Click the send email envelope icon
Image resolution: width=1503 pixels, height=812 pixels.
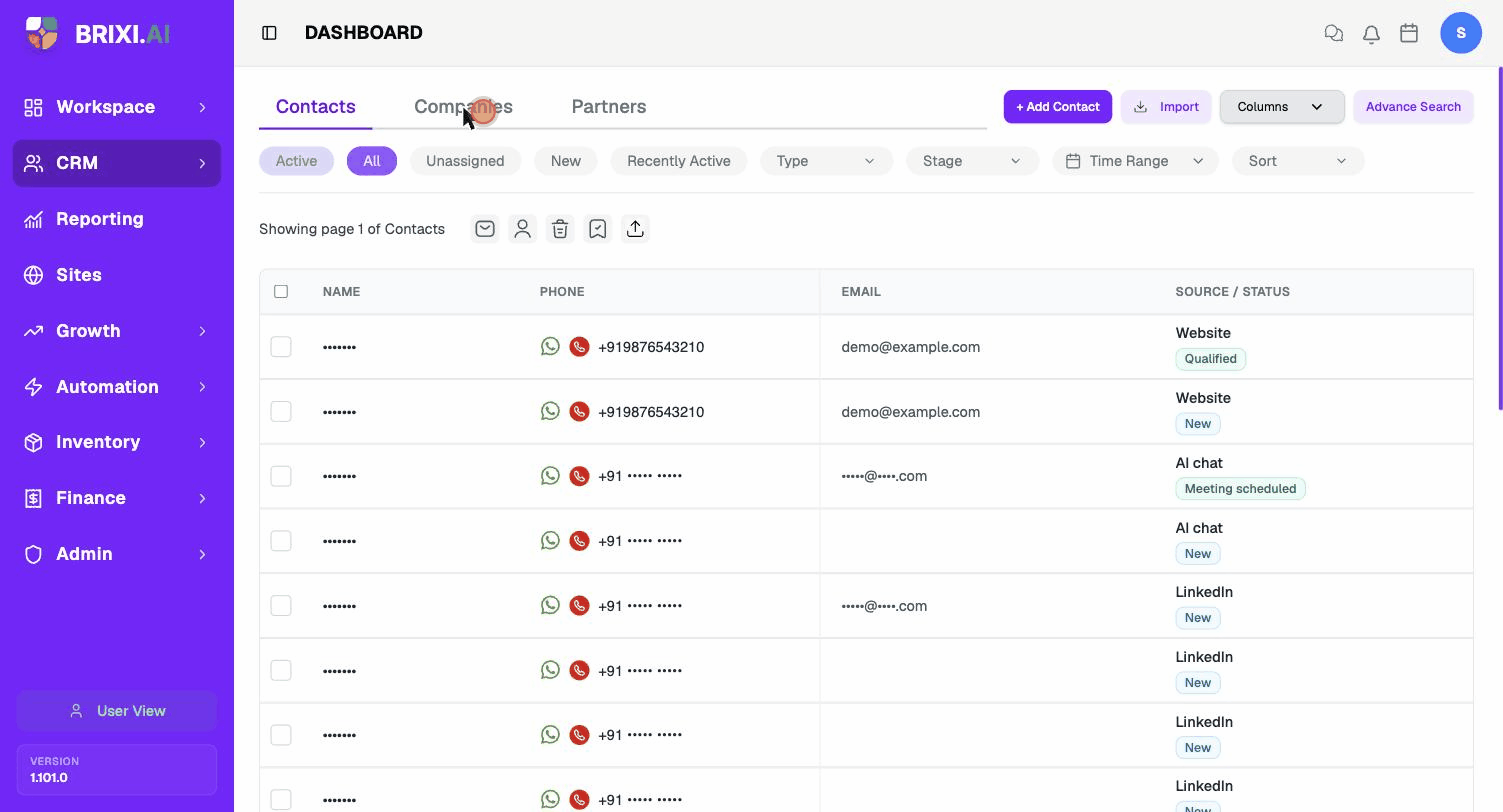[x=485, y=229]
